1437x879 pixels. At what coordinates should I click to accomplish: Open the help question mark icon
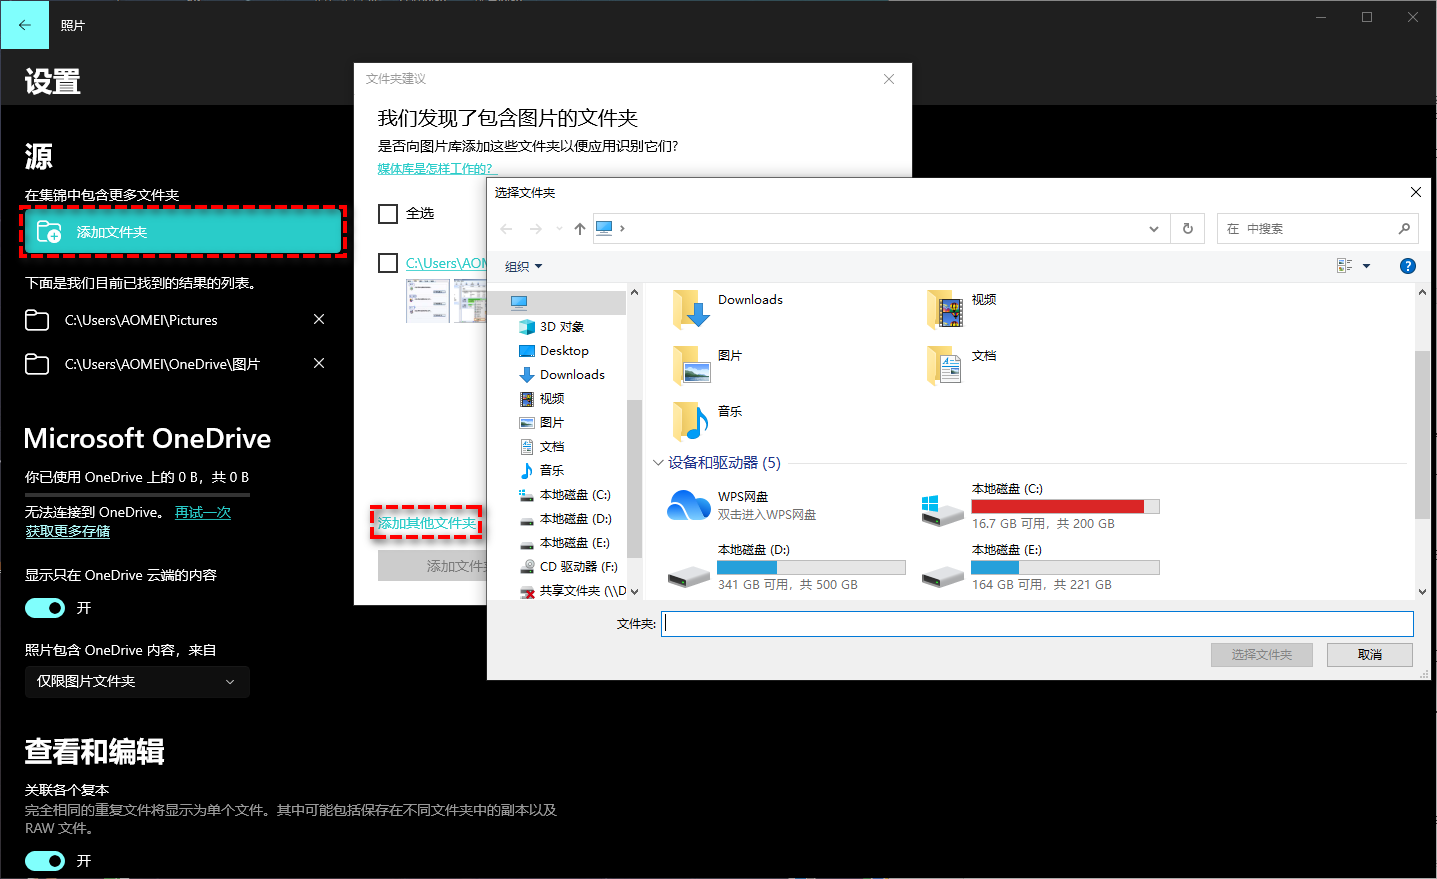pos(1407,266)
